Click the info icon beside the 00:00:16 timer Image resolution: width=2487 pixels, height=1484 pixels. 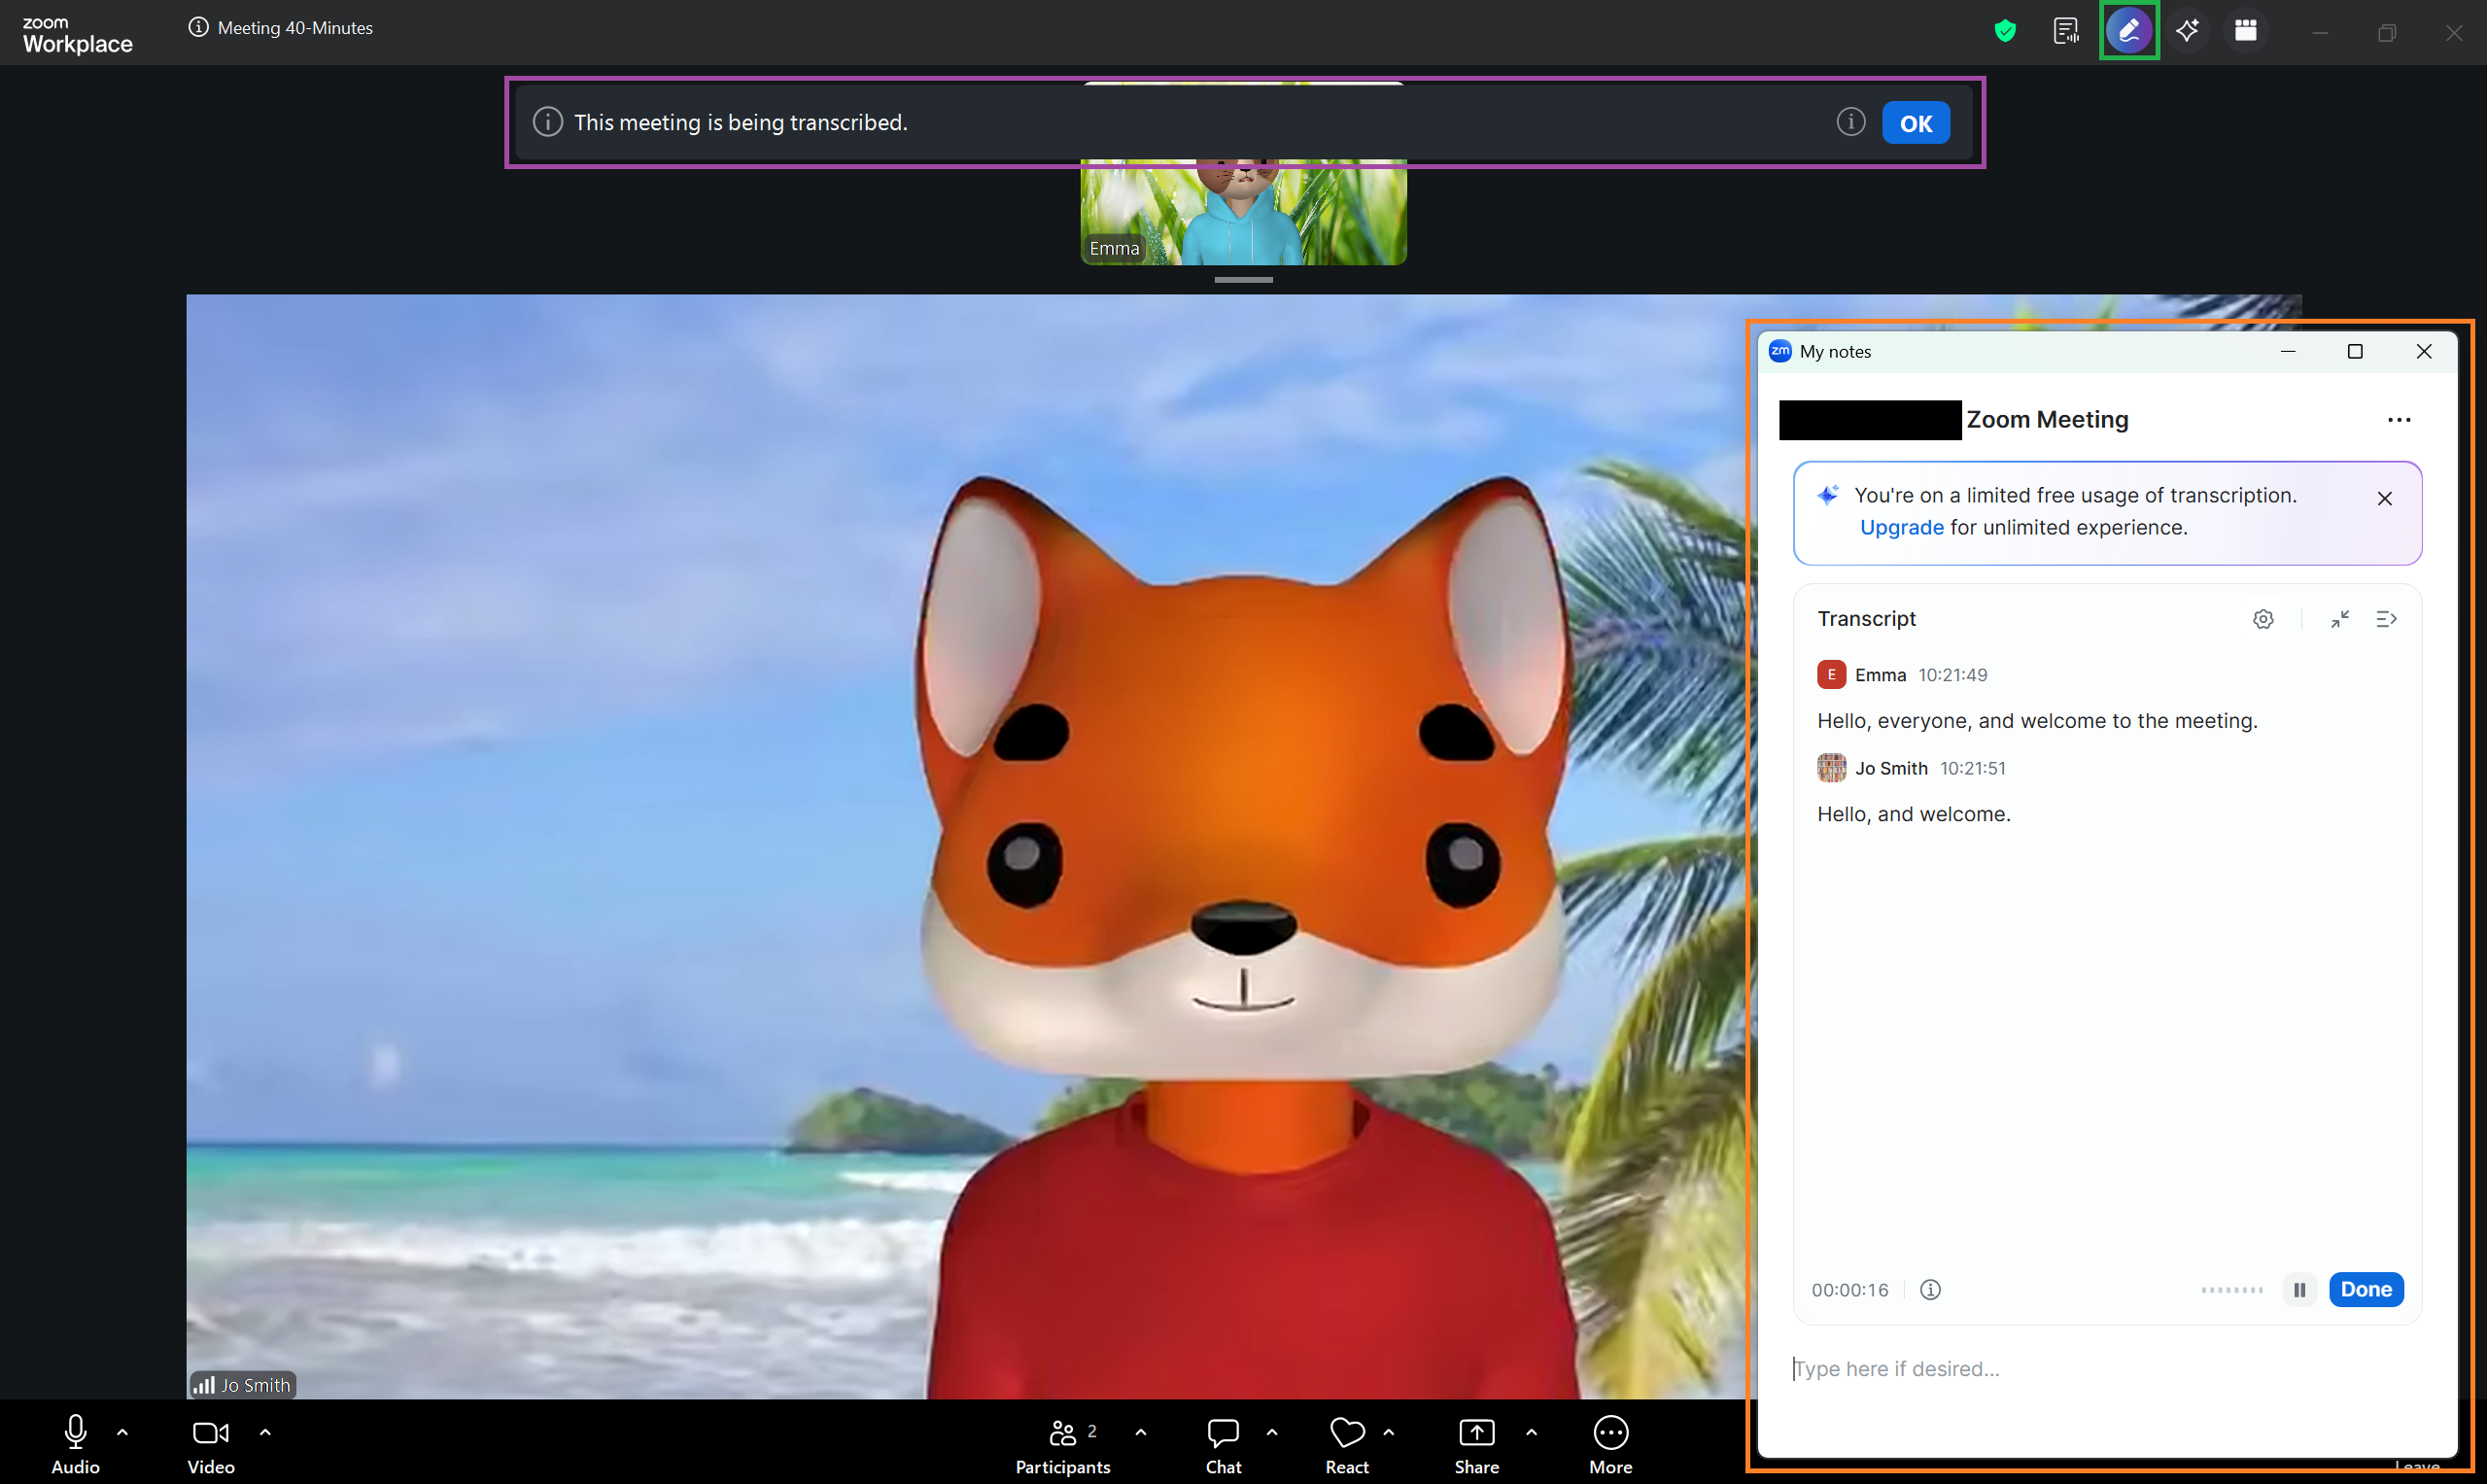click(x=1930, y=1290)
